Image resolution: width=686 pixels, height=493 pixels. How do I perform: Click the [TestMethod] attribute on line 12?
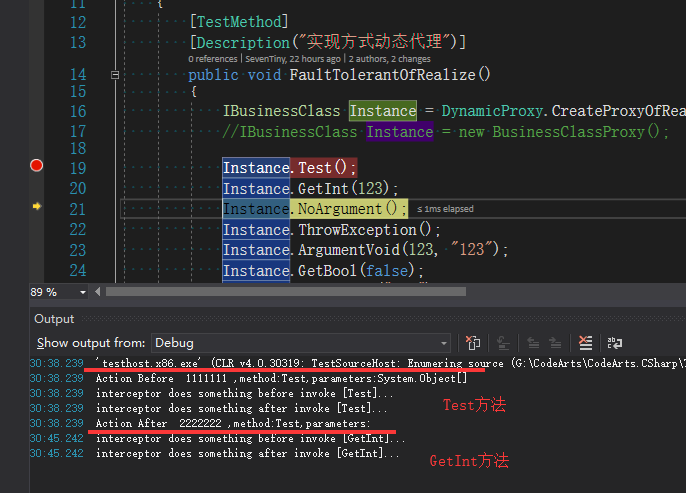(239, 22)
